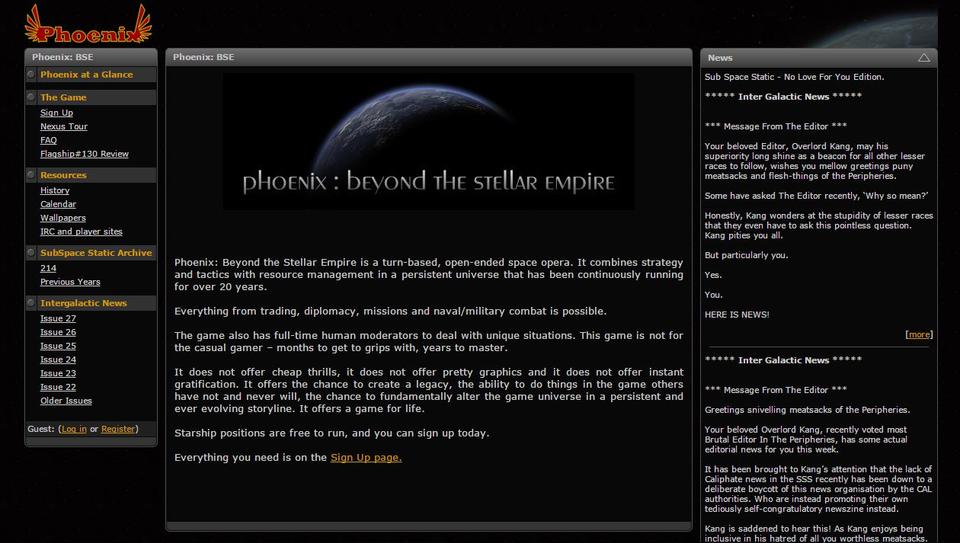Open the IRC and player sites link

tap(81, 231)
